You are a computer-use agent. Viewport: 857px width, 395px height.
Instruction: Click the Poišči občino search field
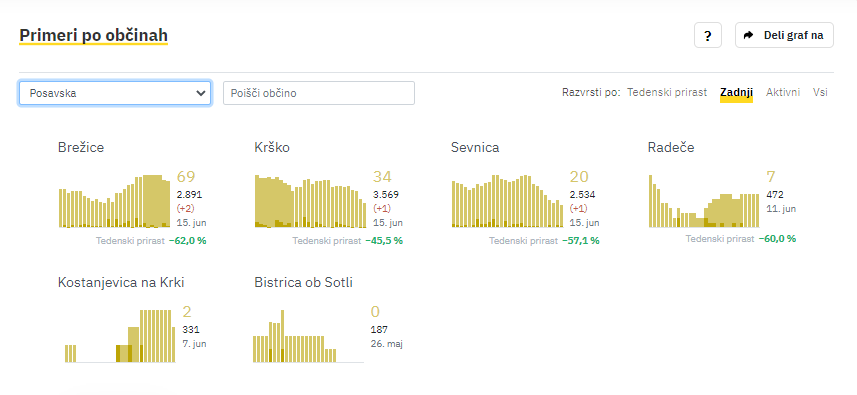[x=319, y=93]
